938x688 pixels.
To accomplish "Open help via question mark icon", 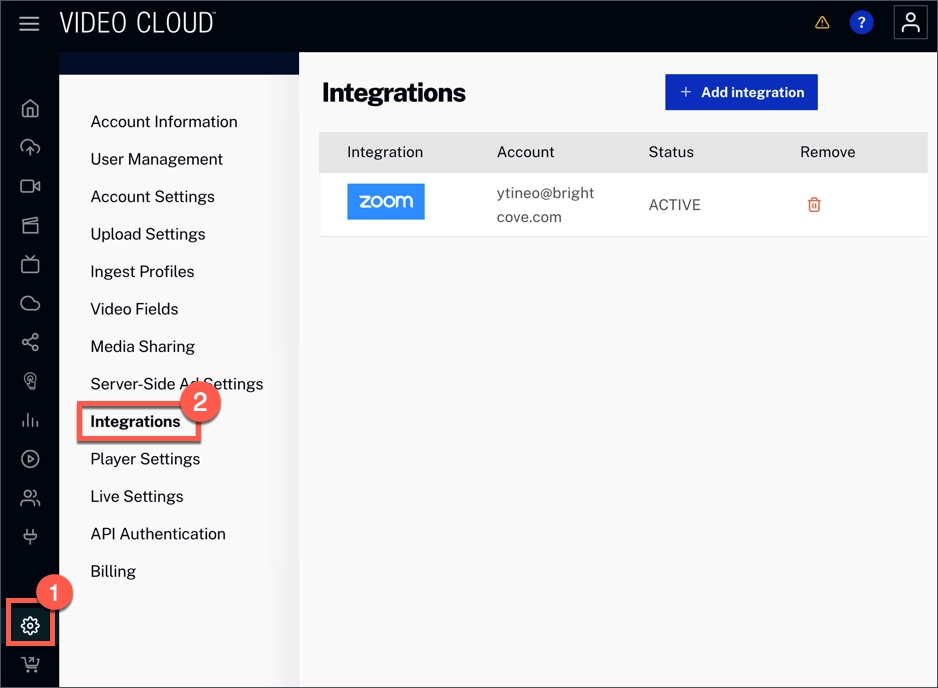I will [862, 21].
